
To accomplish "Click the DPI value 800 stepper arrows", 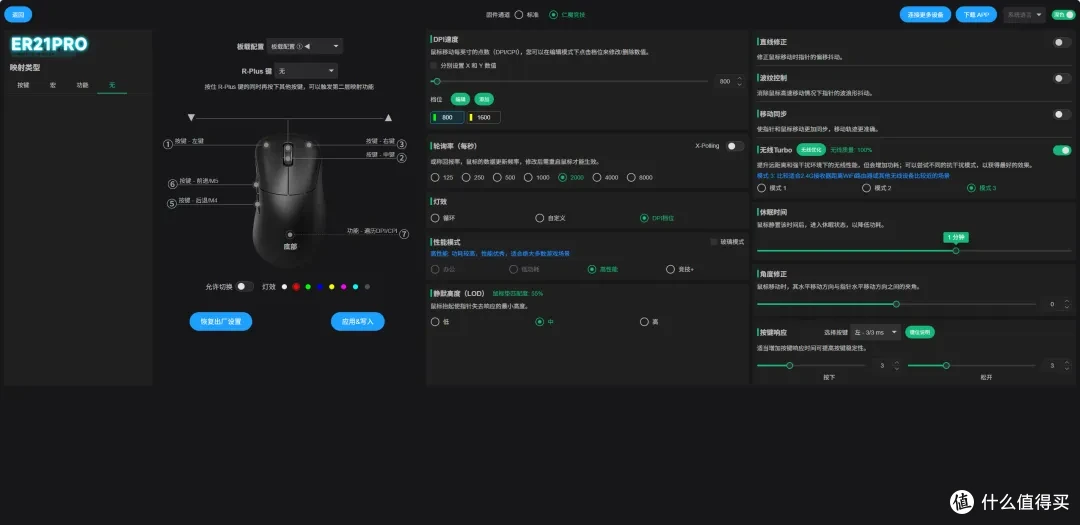I will click(740, 81).
